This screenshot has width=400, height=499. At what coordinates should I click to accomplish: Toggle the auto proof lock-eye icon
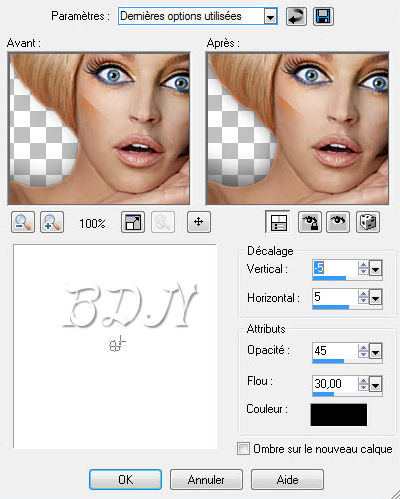pyautogui.click(x=310, y=222)
